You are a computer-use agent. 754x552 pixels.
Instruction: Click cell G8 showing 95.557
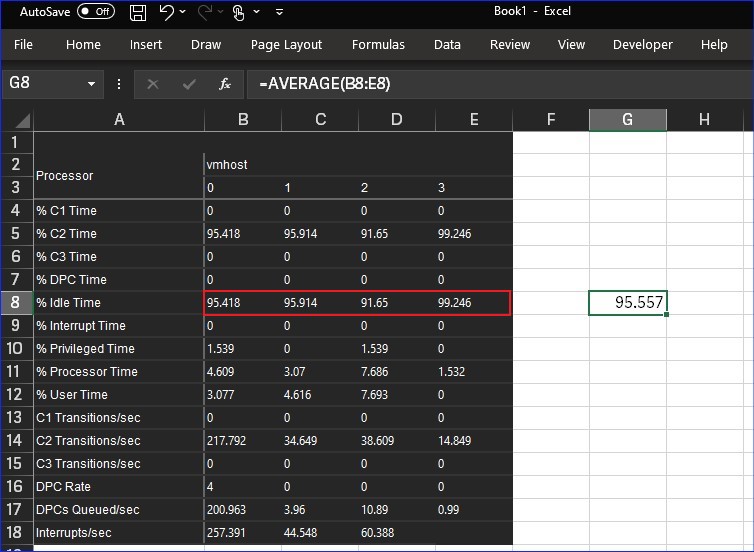coord(628,302)
